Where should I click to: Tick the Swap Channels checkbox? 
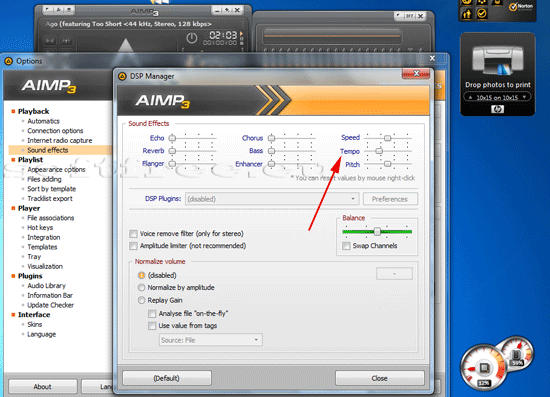(346, 246)
